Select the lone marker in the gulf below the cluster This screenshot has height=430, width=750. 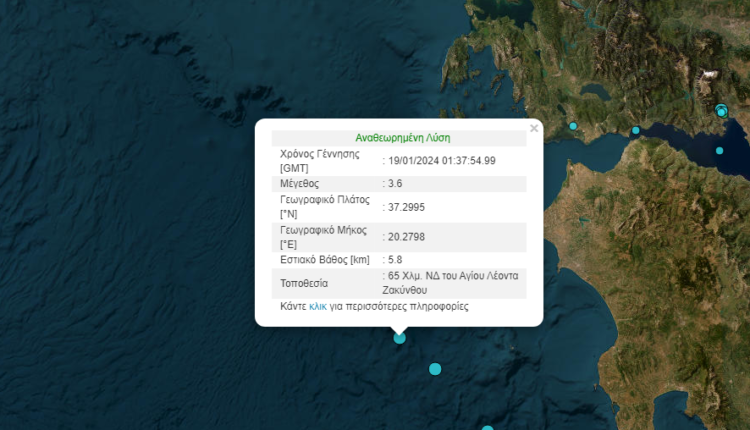719,151
